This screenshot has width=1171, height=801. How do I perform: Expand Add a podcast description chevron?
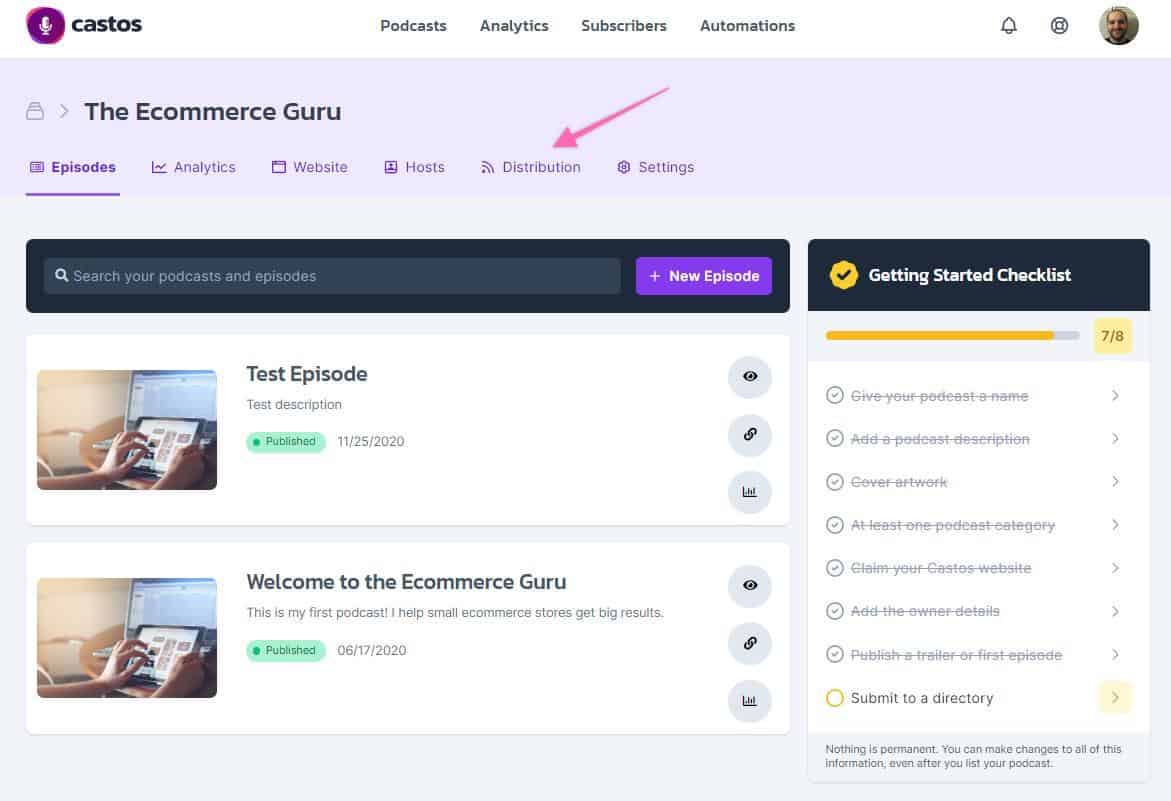[1115, 438]
